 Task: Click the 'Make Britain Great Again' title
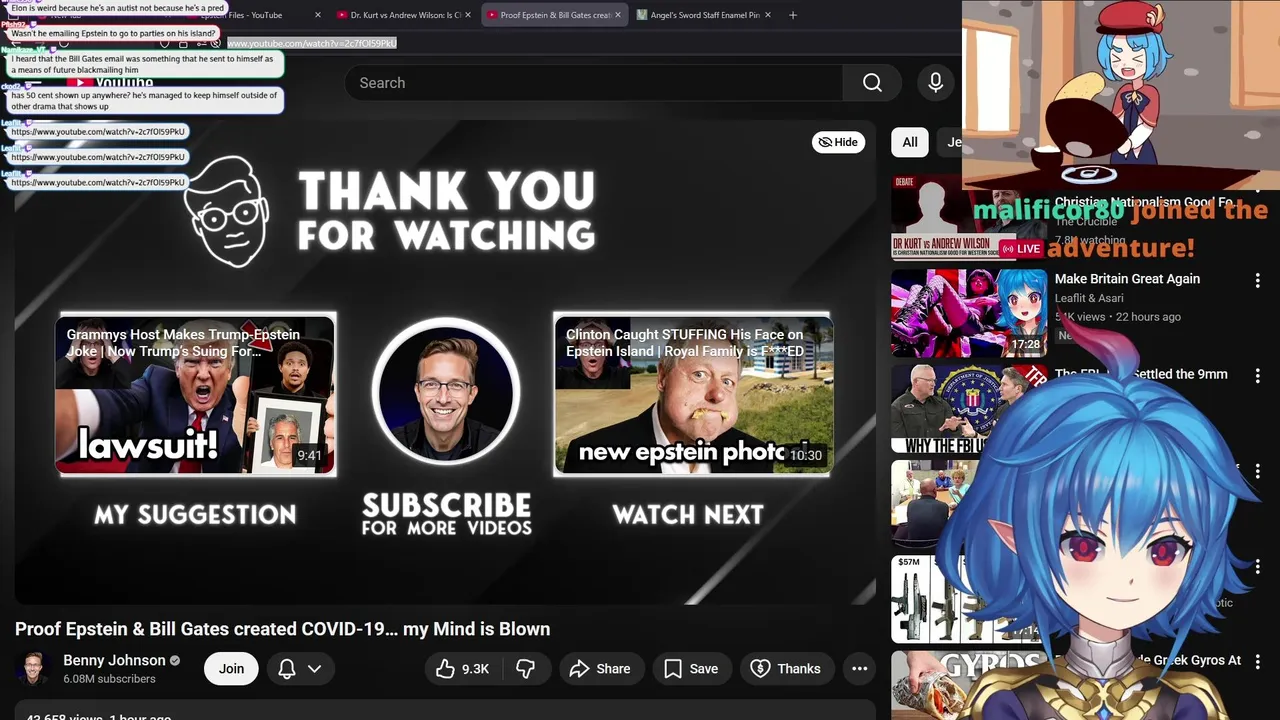(1127, 279)
